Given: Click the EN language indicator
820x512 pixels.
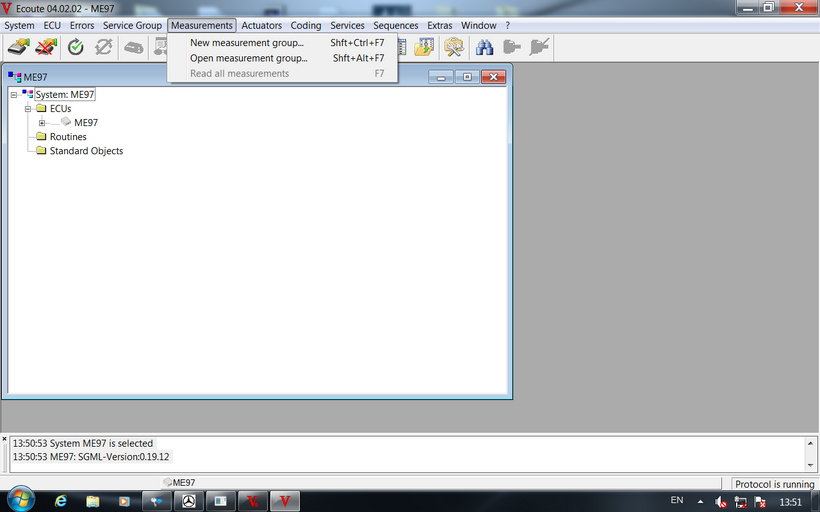Looking at the screenshot, I should tap(677, 500).
